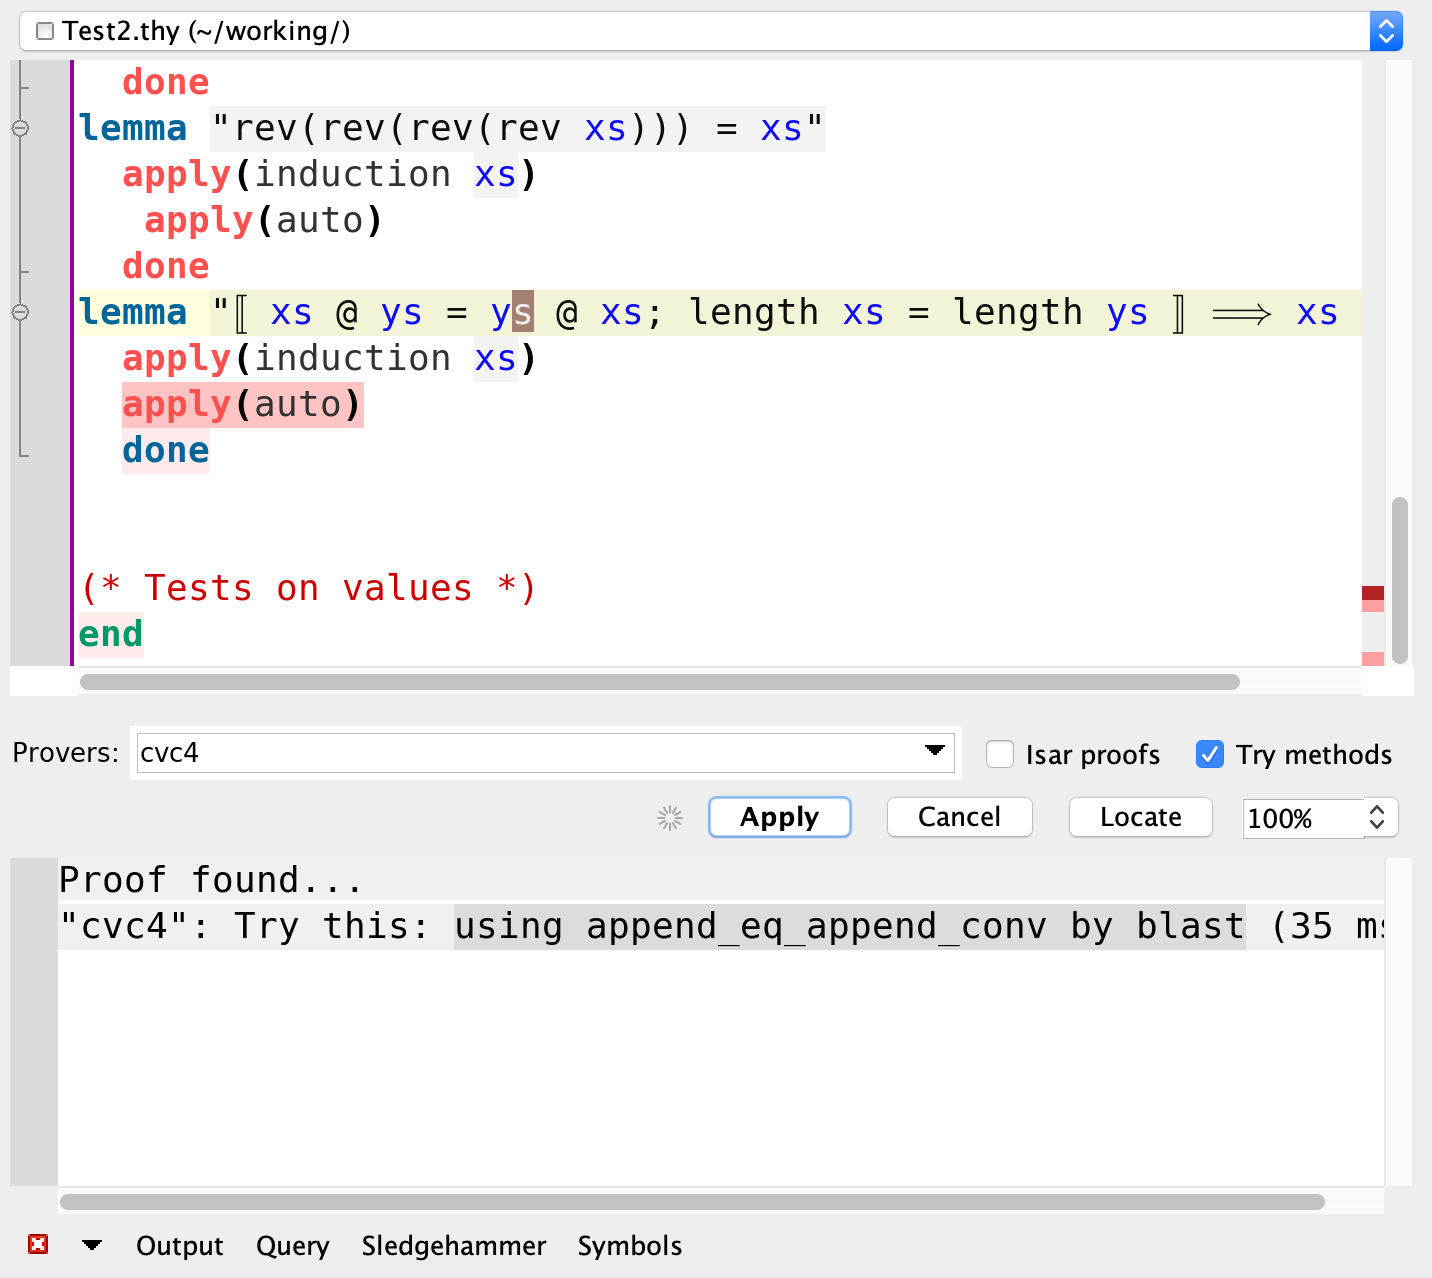Open the Test2.thy buffer selector dropdown

pos(1386,31)
